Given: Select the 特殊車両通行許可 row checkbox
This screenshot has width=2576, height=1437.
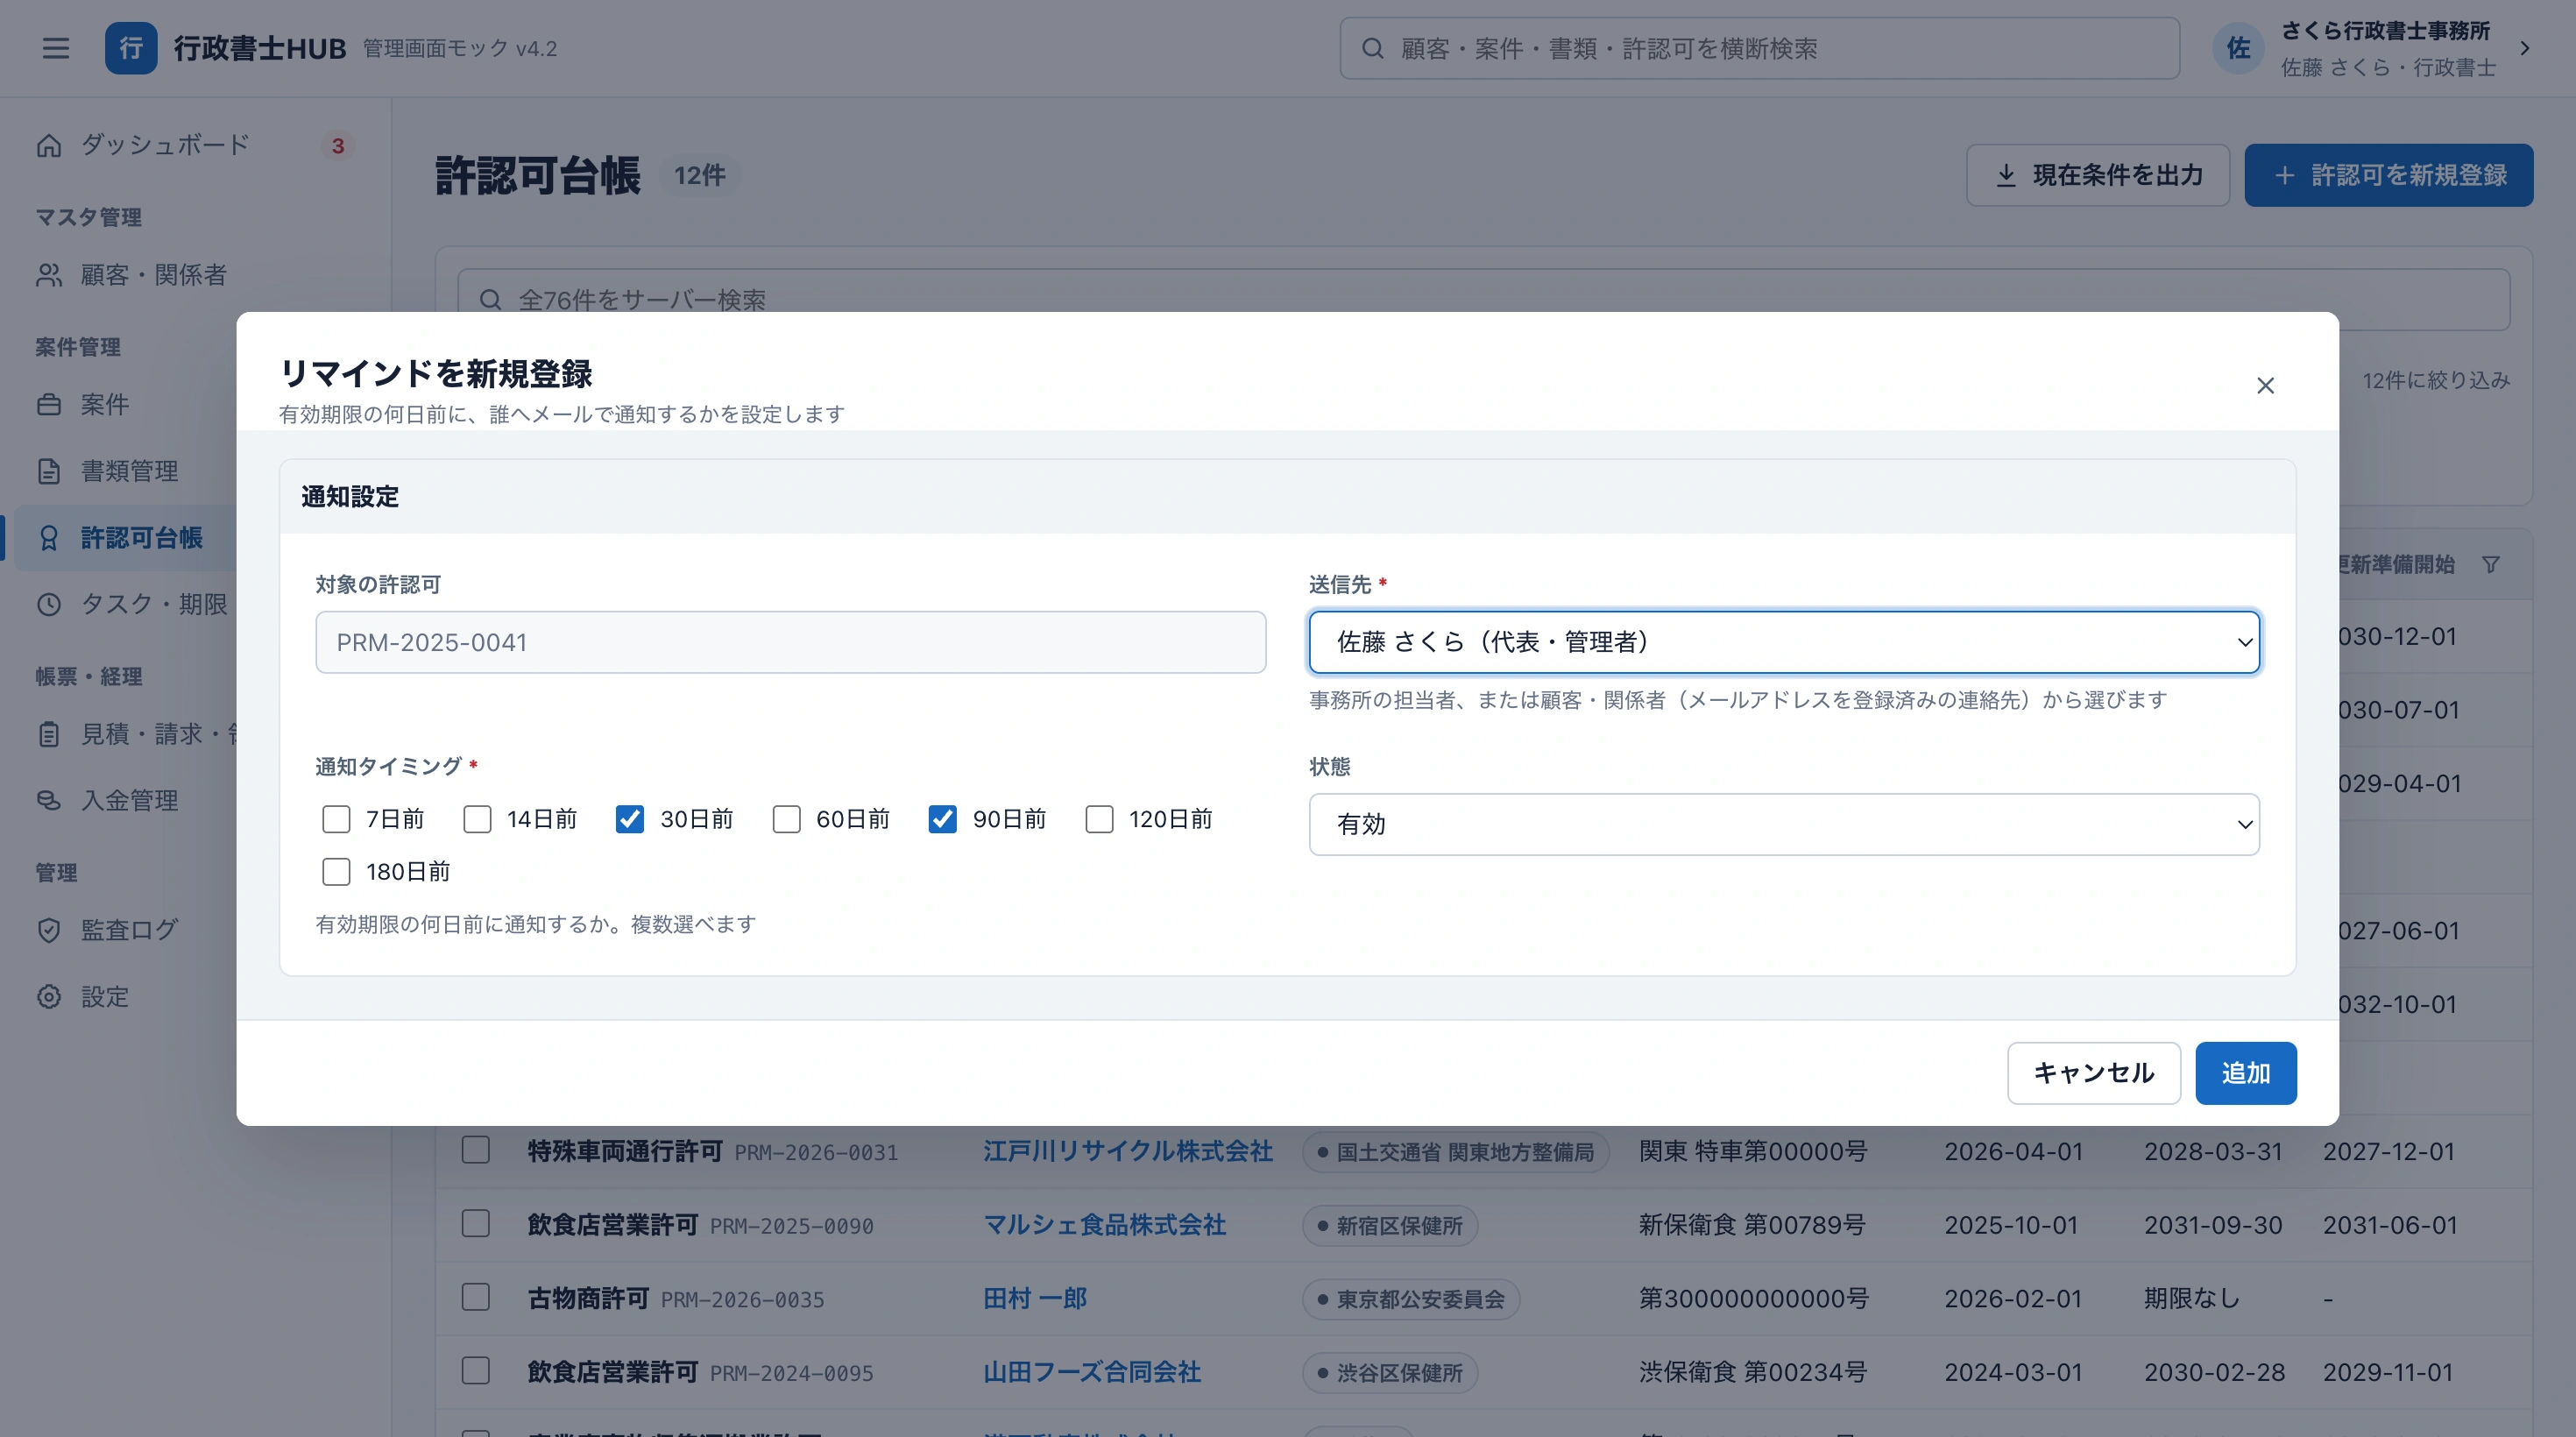Looking at the screenshot, I should tap(476, 1150).
